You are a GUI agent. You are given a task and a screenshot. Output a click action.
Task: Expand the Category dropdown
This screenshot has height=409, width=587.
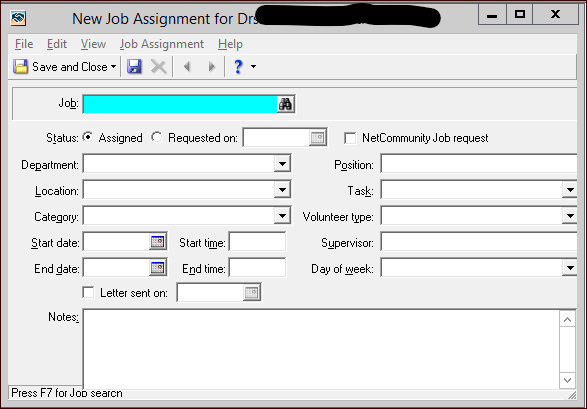[282, 216]
